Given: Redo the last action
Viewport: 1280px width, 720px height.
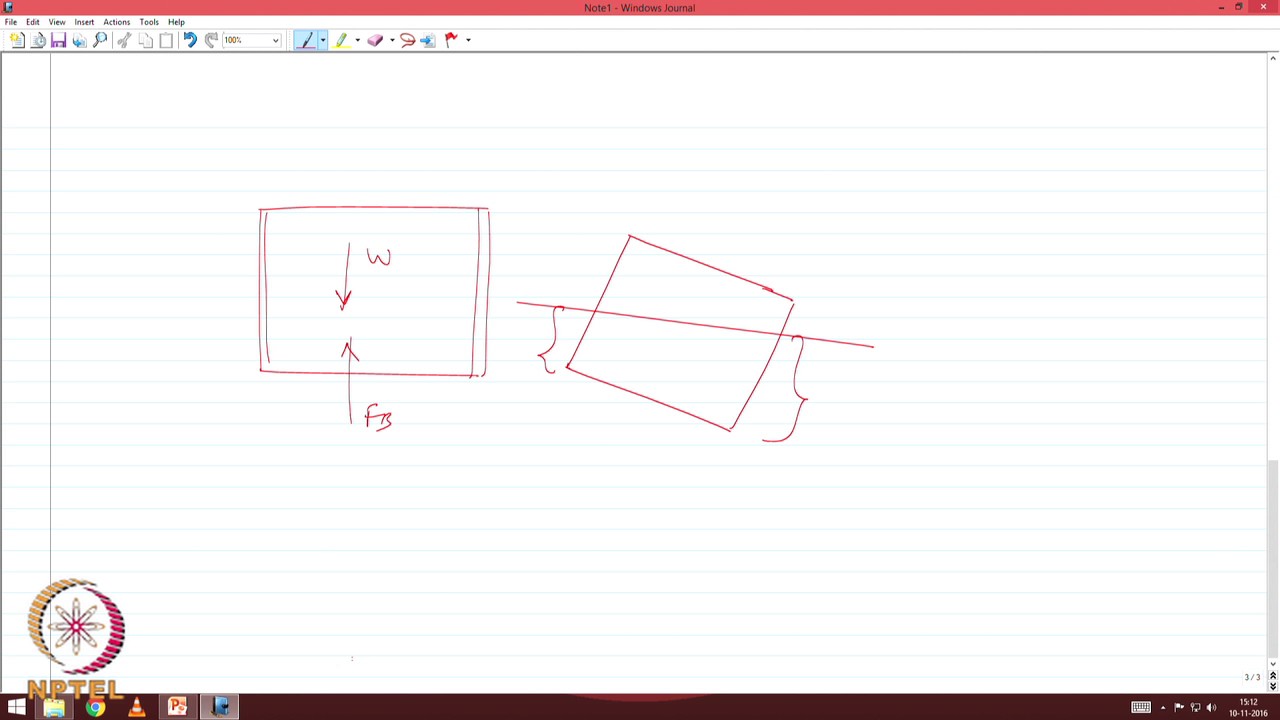Looking at the screenshot, I should 211,40.
